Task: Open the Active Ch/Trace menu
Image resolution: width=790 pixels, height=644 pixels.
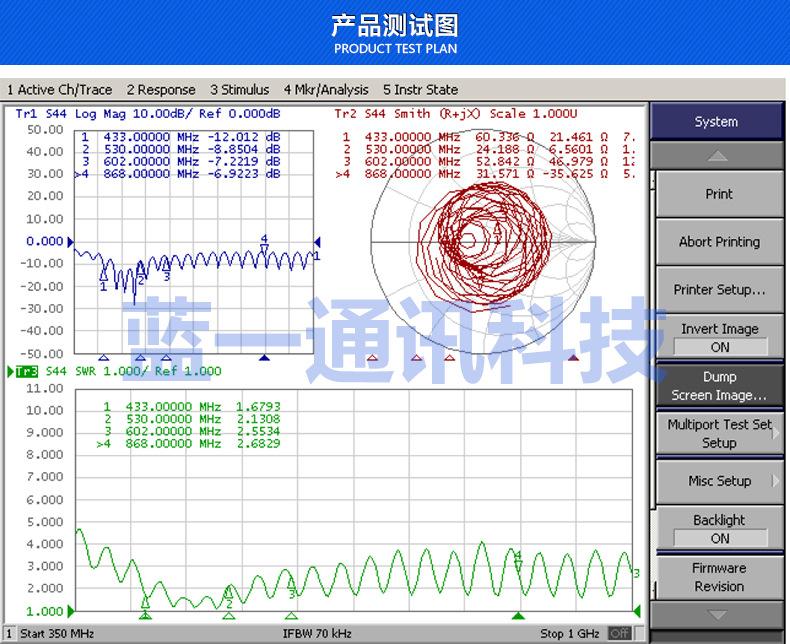Action: click(59, 90)
